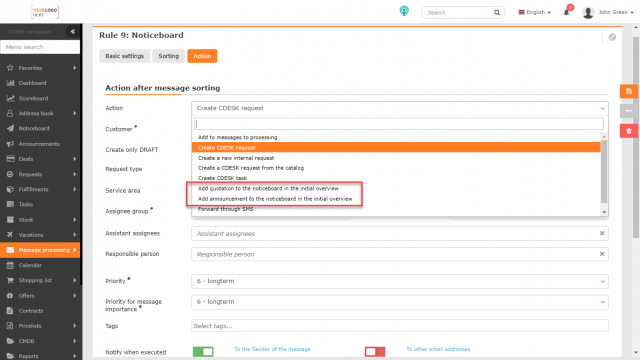Switch to Basic settings tab
Viewport: 640px width, 360px height.
coord(124,56)
